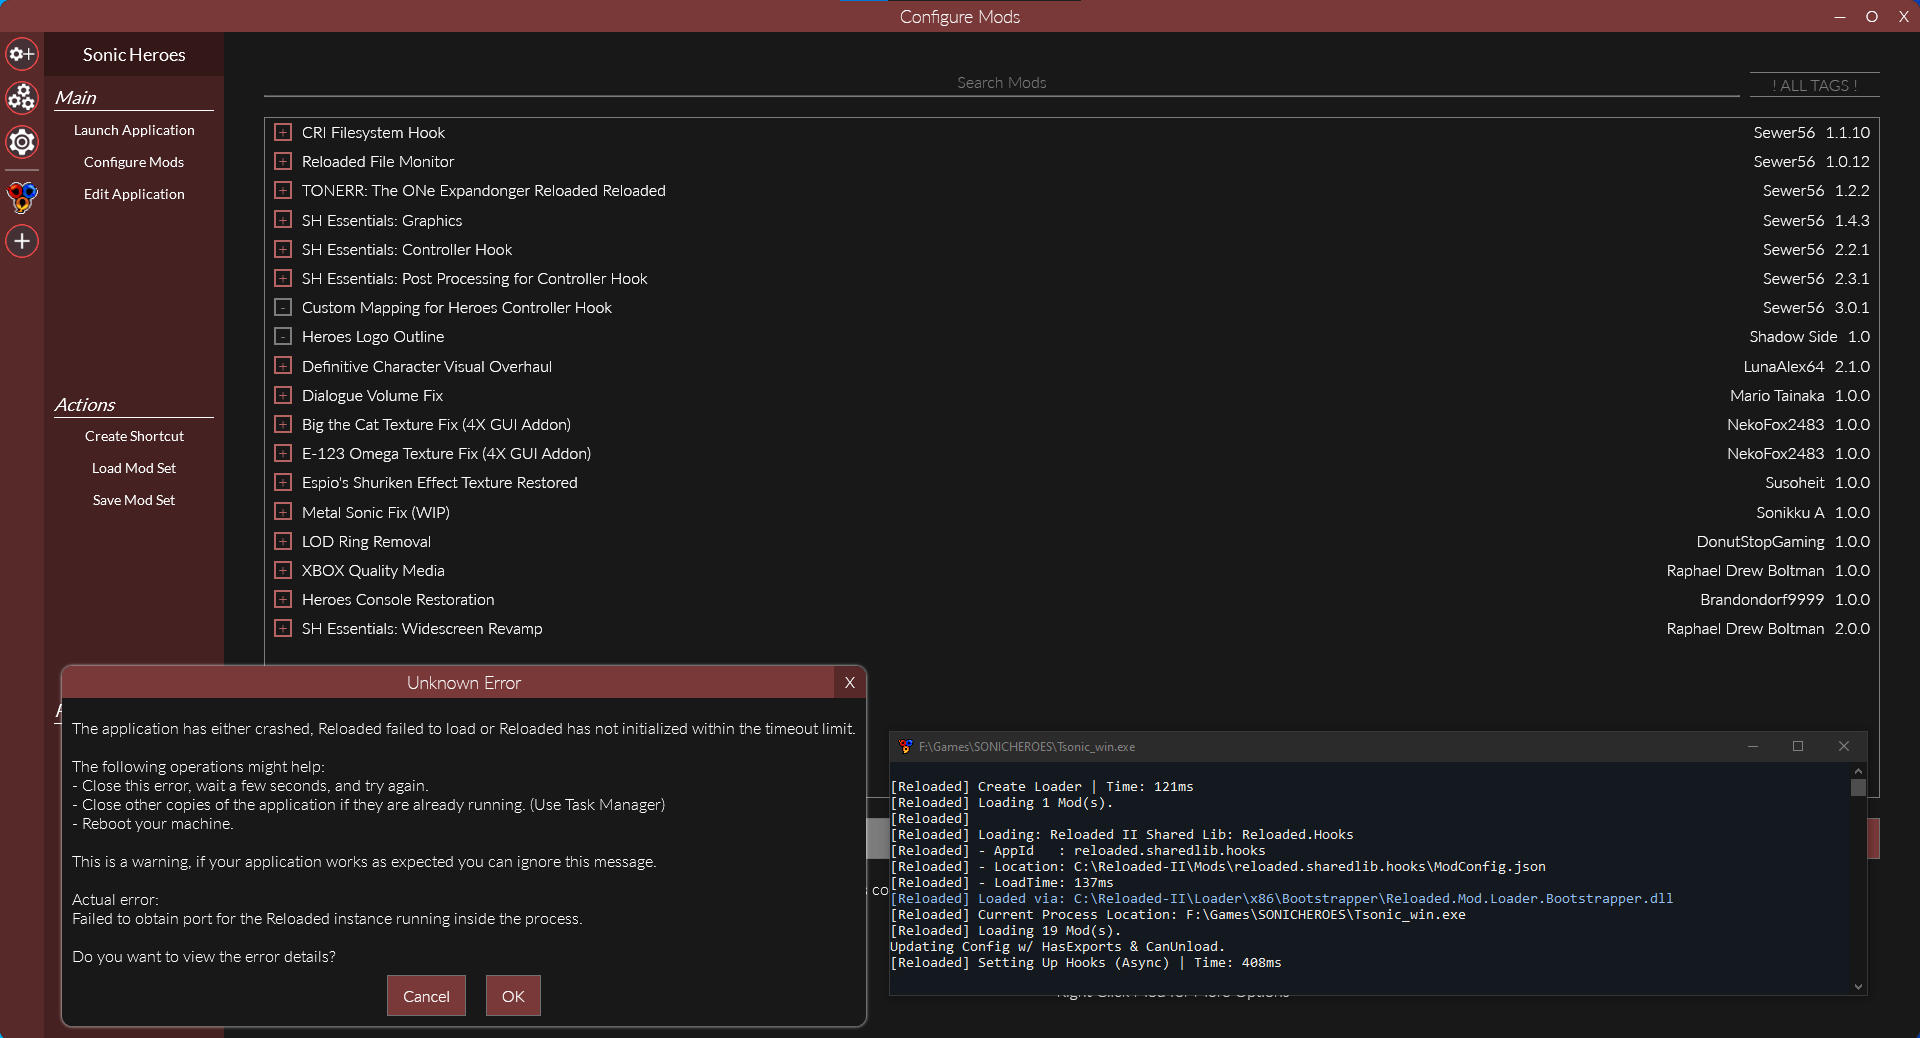Toggle the LOD Ring Removal checkbox
Viewport: 1920px width, 1038px height.
pyautogui.click(x=283, y=541)
